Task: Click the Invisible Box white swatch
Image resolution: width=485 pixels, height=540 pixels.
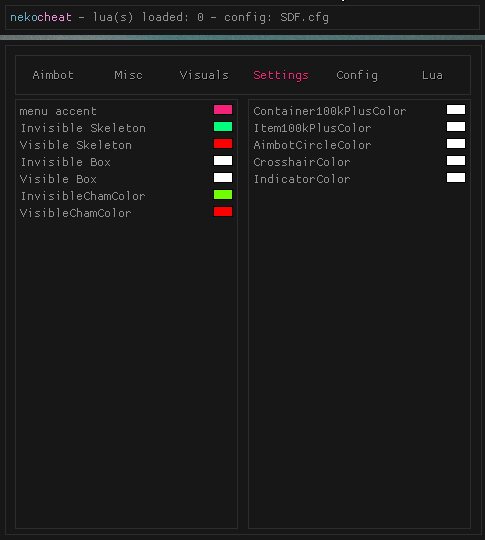Action: coord(223,160)
